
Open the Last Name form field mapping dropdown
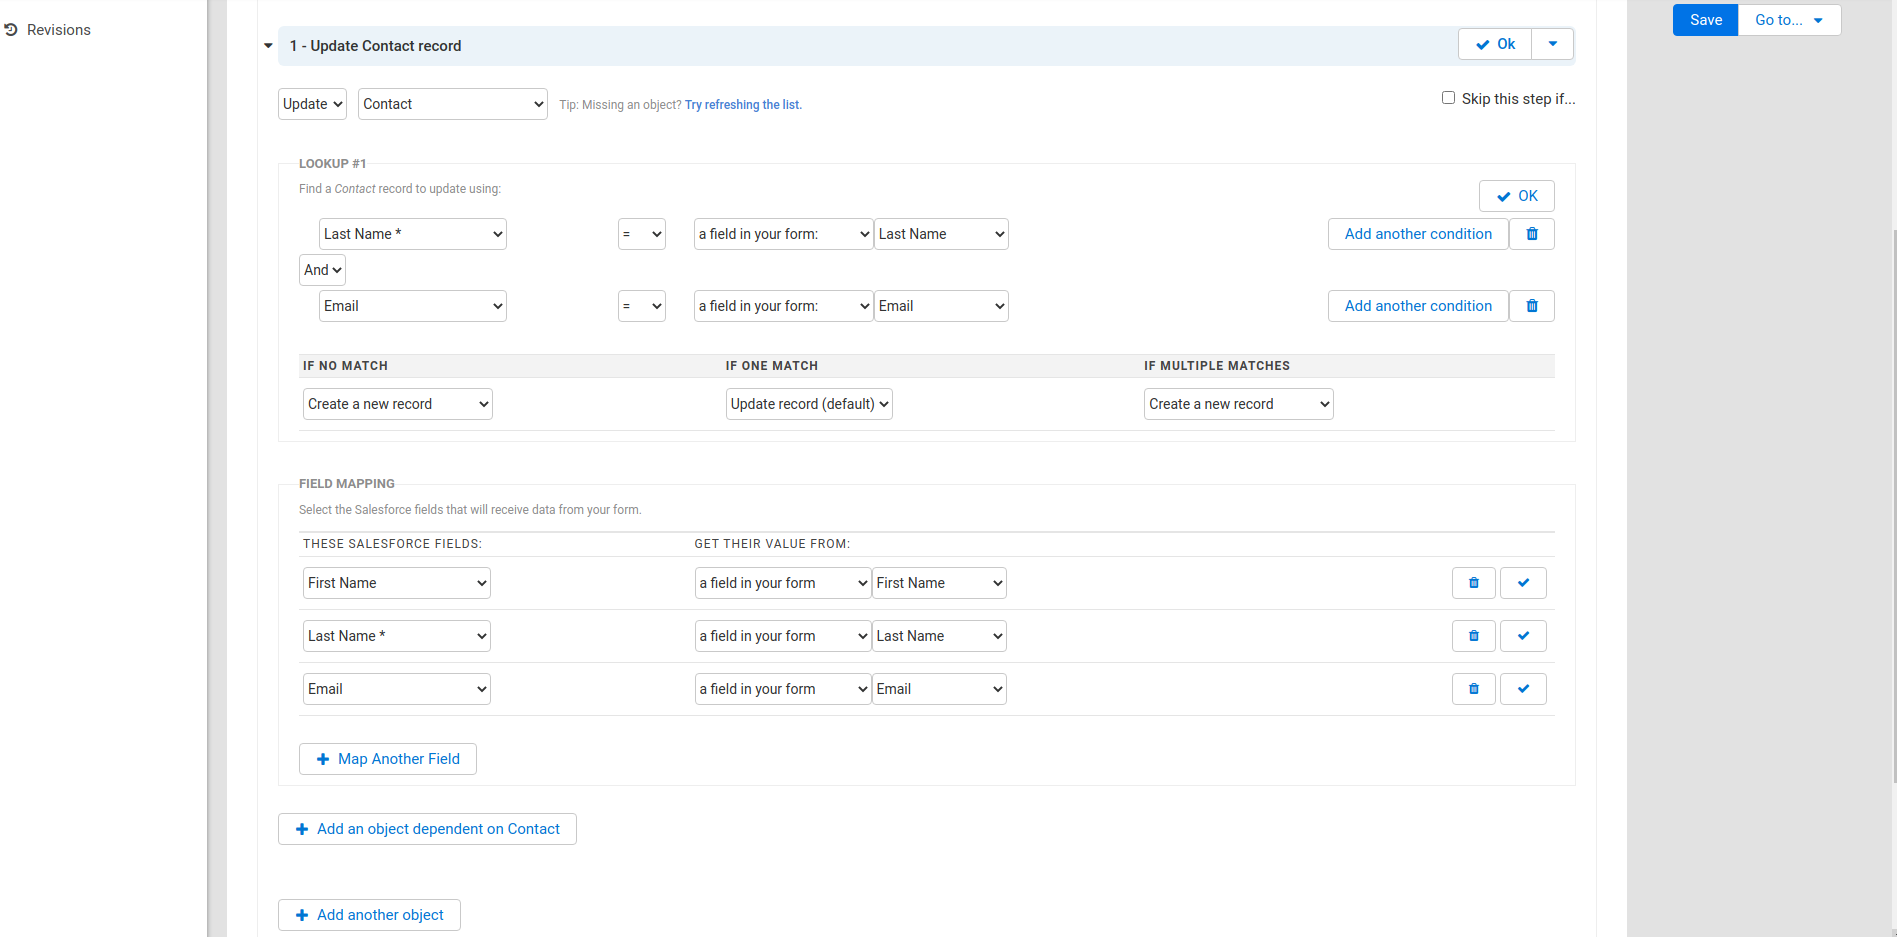(x=939, y=636)
